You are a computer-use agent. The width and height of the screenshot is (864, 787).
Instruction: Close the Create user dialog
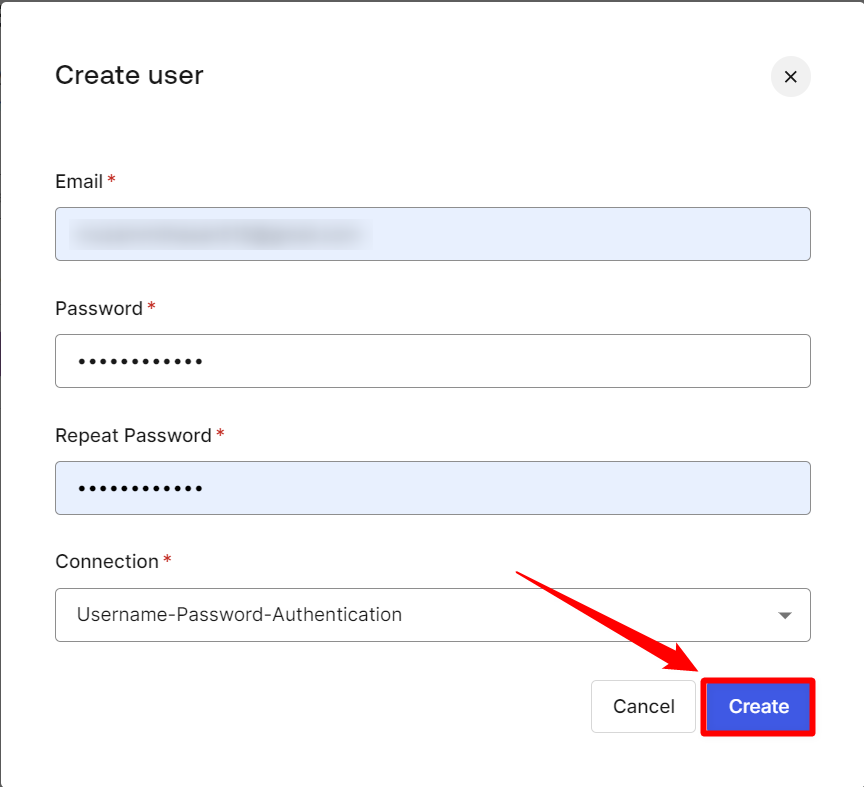(790, 77)
